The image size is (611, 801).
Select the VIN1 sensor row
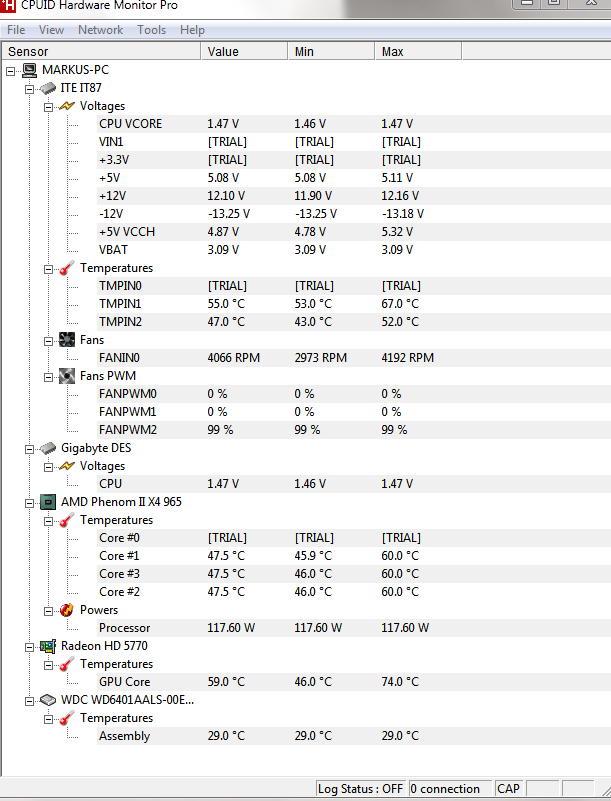[x=354, y=142]
